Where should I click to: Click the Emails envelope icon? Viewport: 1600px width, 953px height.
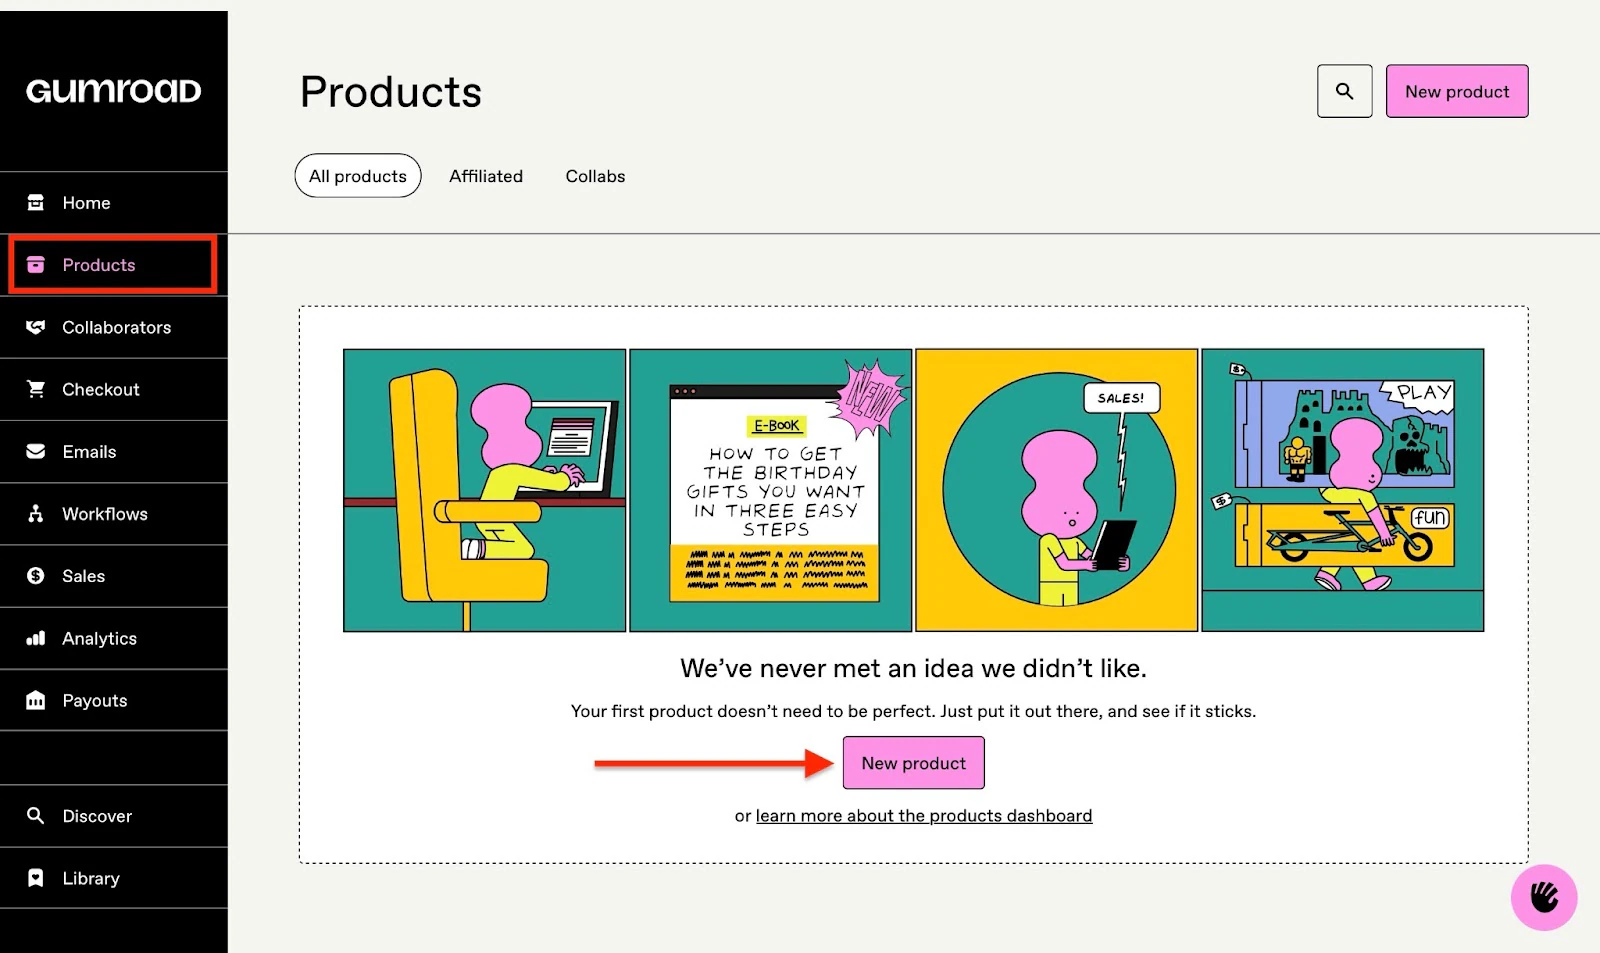36,451
